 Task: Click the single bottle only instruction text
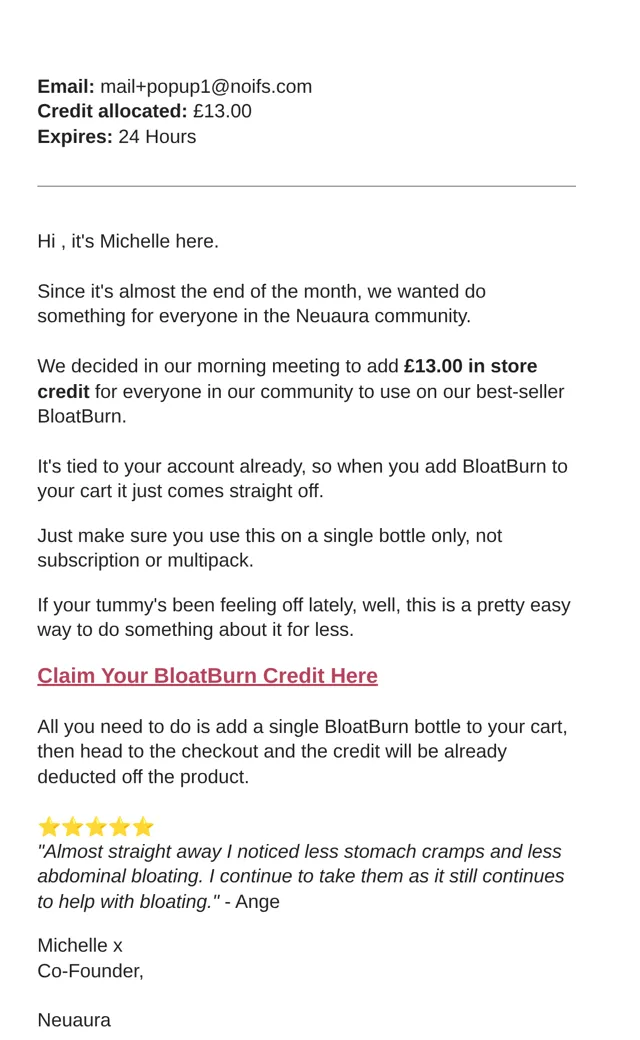click(270, 548)
